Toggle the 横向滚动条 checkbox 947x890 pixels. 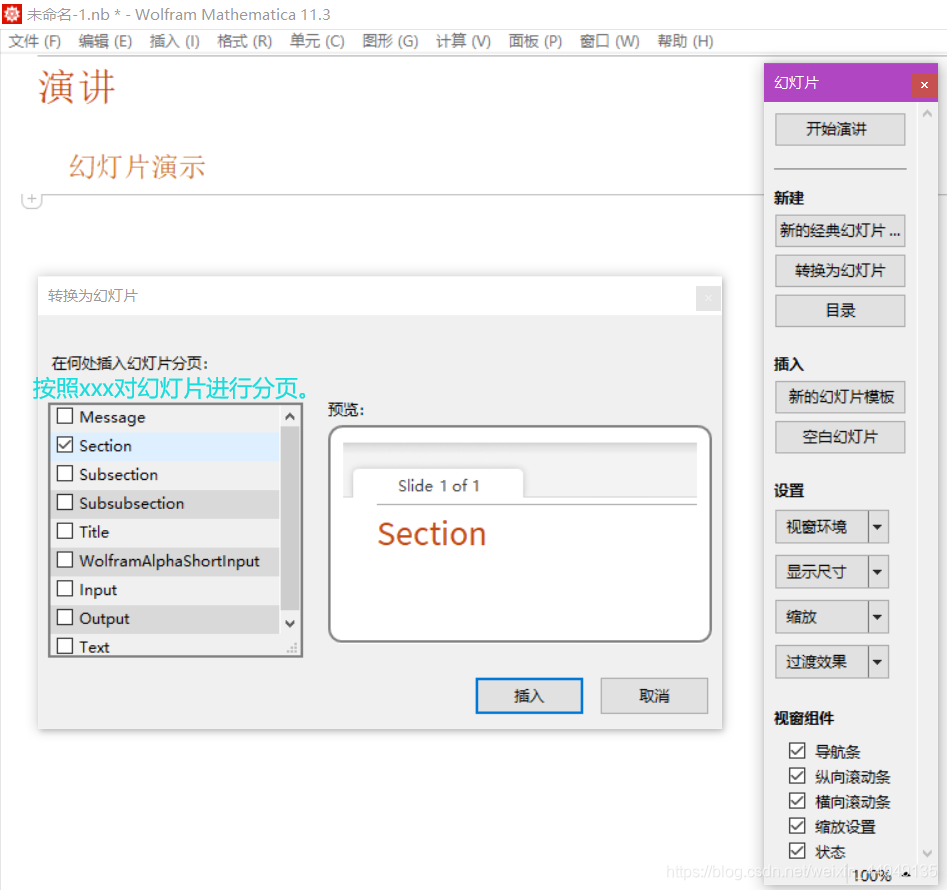pyautogui.click(x=797, y=801)
